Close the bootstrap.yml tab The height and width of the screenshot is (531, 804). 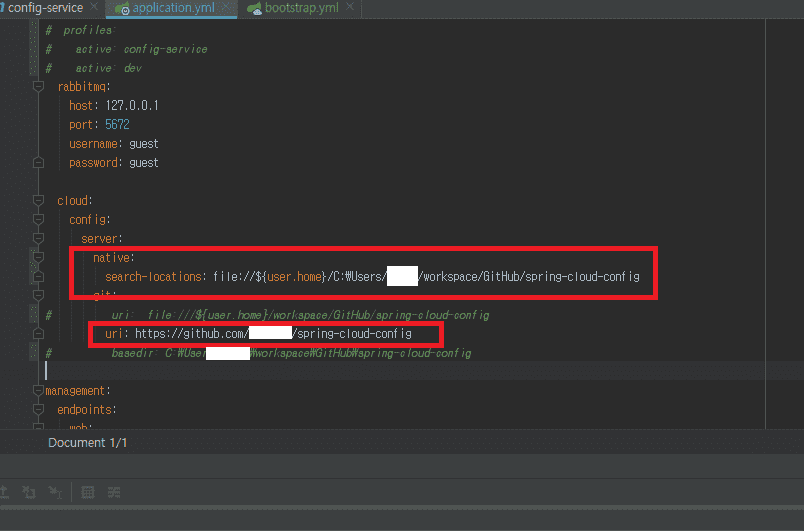pyautogui.click(x=350, y=7)
